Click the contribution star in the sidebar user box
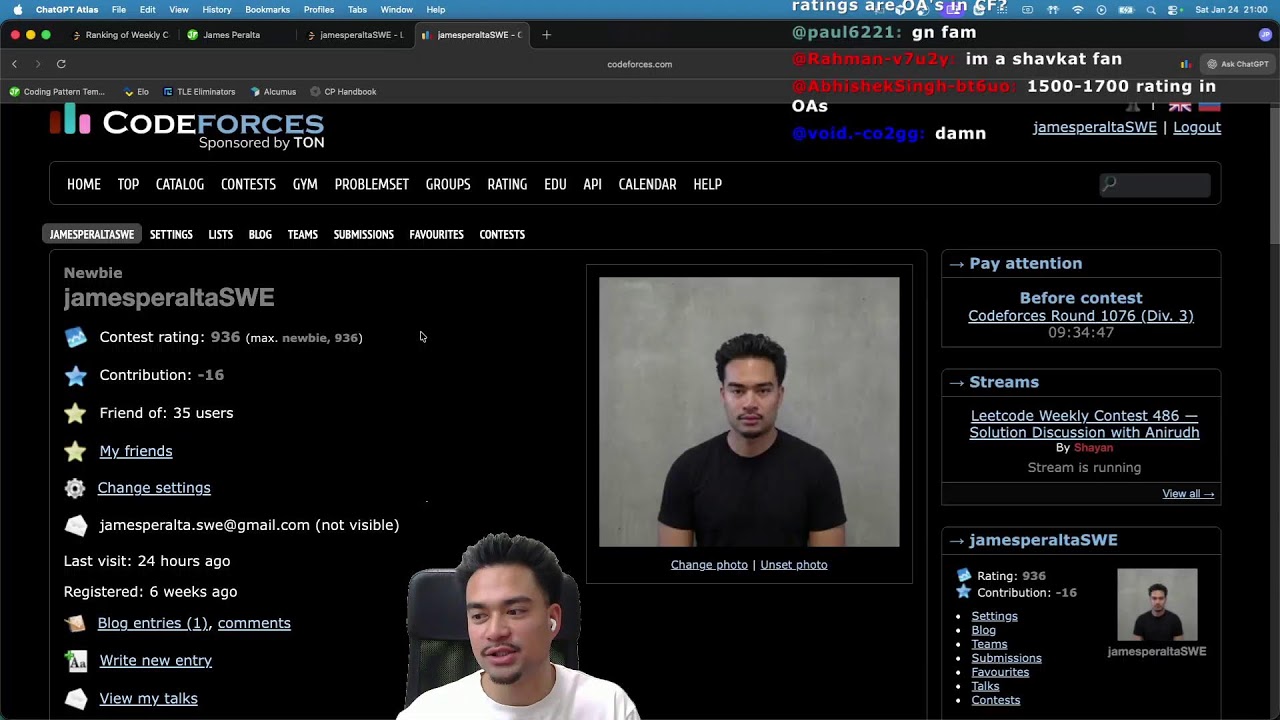Screen dimensions: 1280x720 tap(964, 592)
